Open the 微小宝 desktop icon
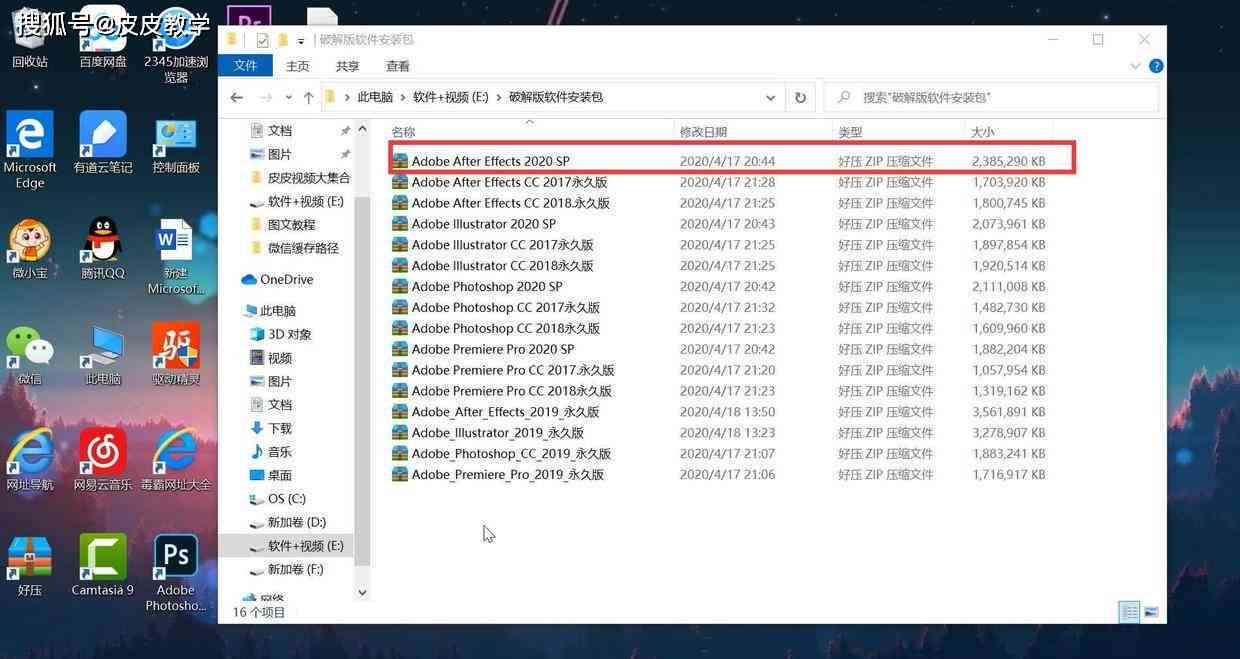This screenshot has width=1240, height=659. click(x=30, y=248)
